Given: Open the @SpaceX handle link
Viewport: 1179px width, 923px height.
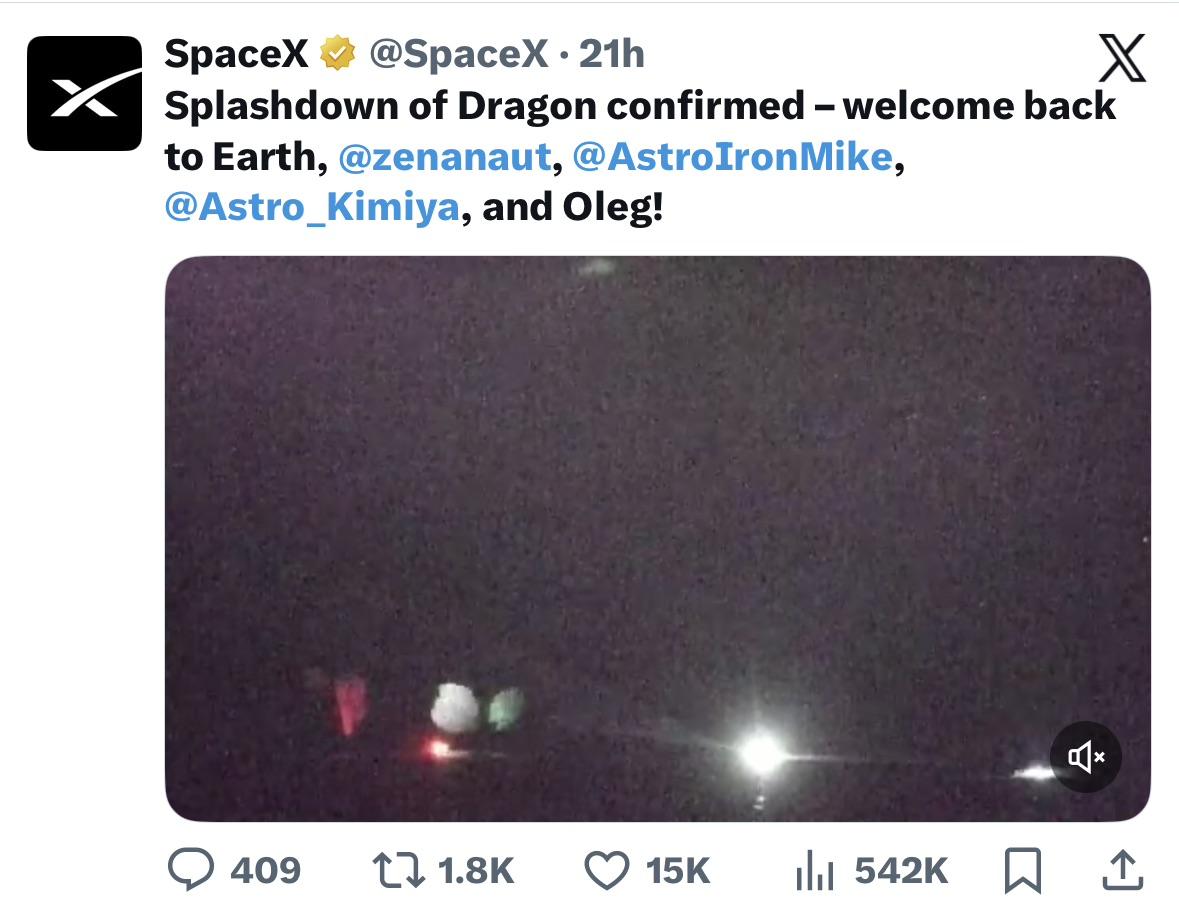Looking at the screenshot, I should 460,54.
